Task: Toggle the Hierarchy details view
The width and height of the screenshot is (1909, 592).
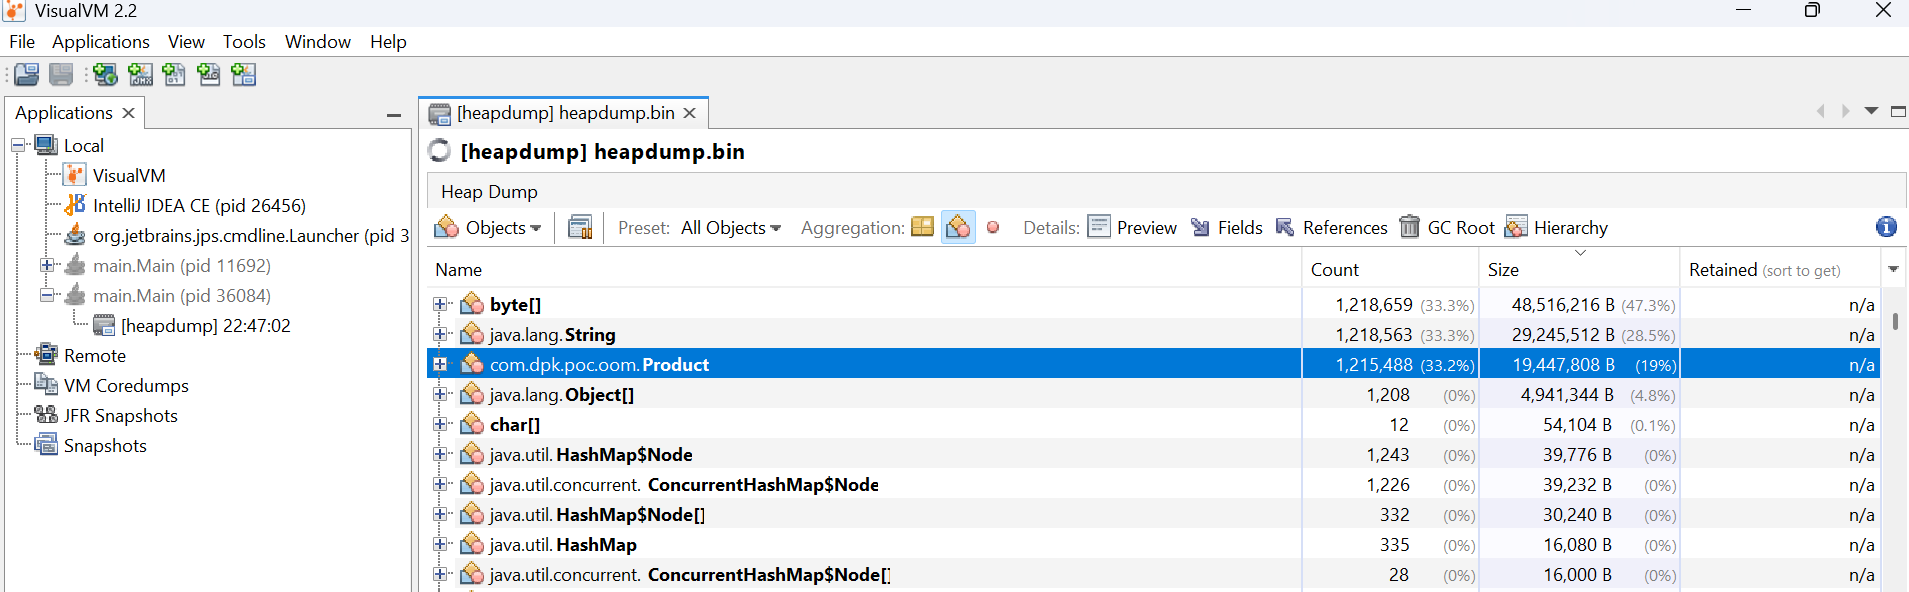Action: 1557,228
